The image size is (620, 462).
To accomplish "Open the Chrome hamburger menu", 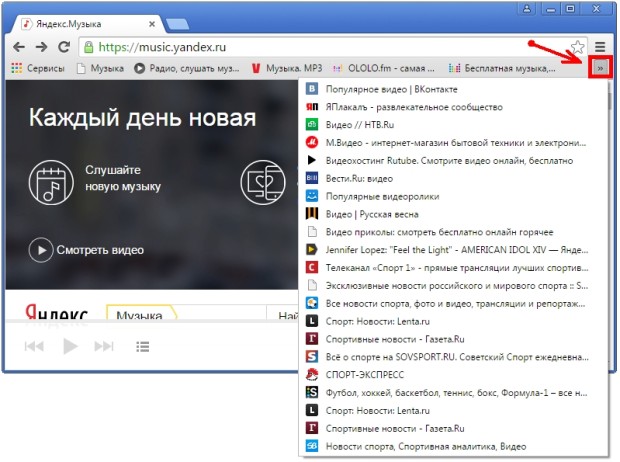I will coord(600,47).
